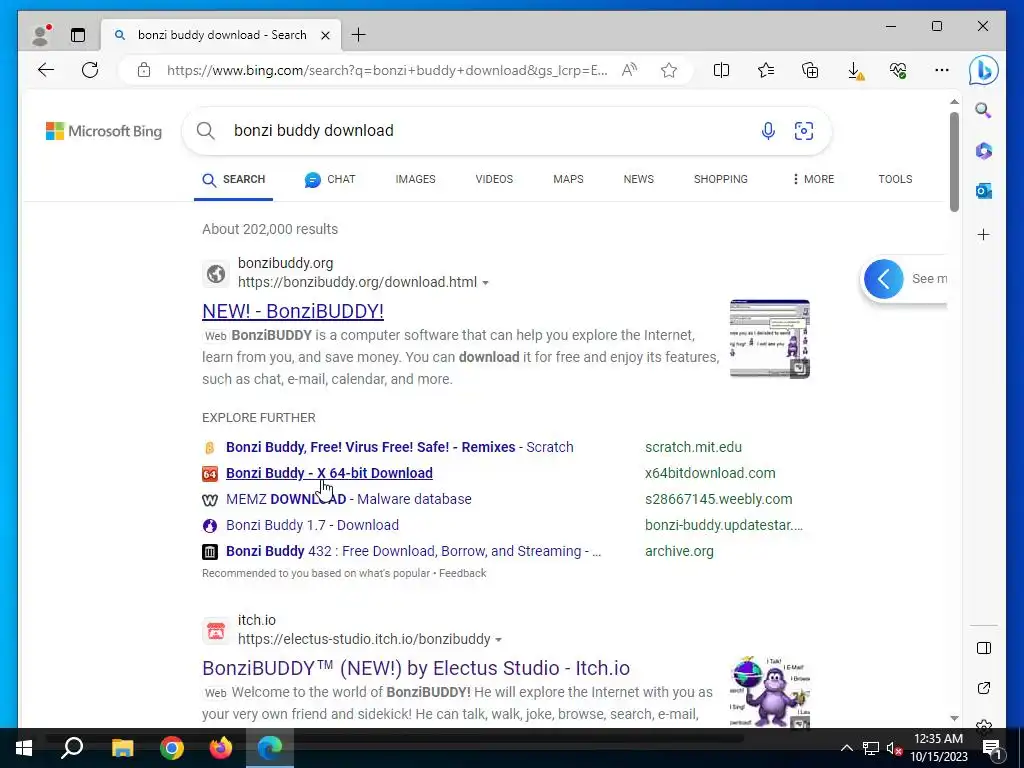
Task: Expand itch.io URL dropdown arrow
Action: (x=498, y=639)
